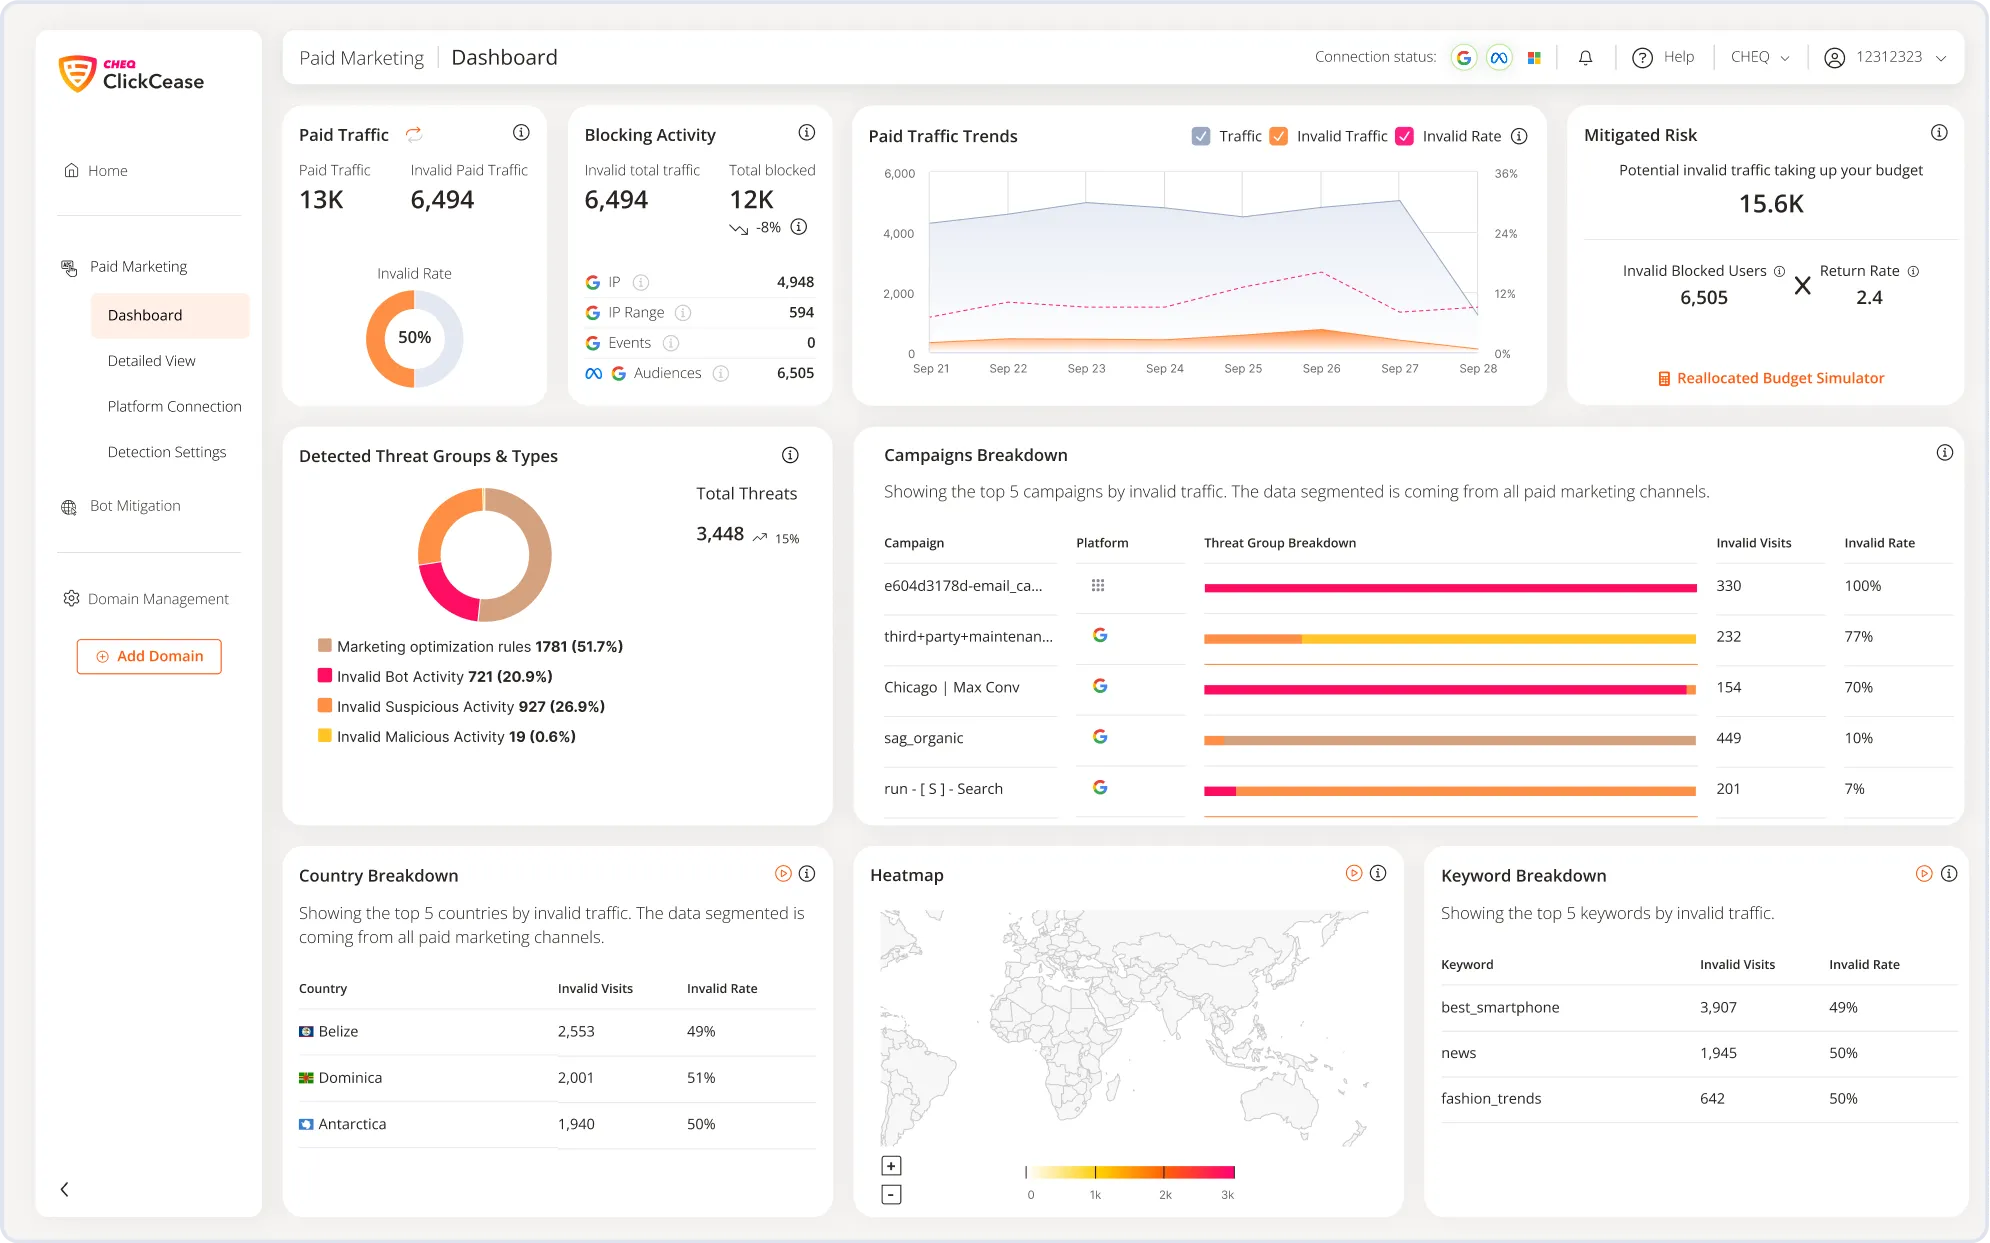Open Blocking Activity info icon
Viewport: 1990px width, 1243px height.
click(x=806, y=133)
